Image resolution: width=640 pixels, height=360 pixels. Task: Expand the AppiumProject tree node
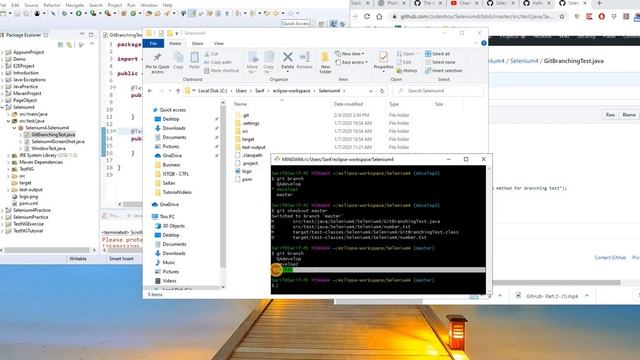3,52
